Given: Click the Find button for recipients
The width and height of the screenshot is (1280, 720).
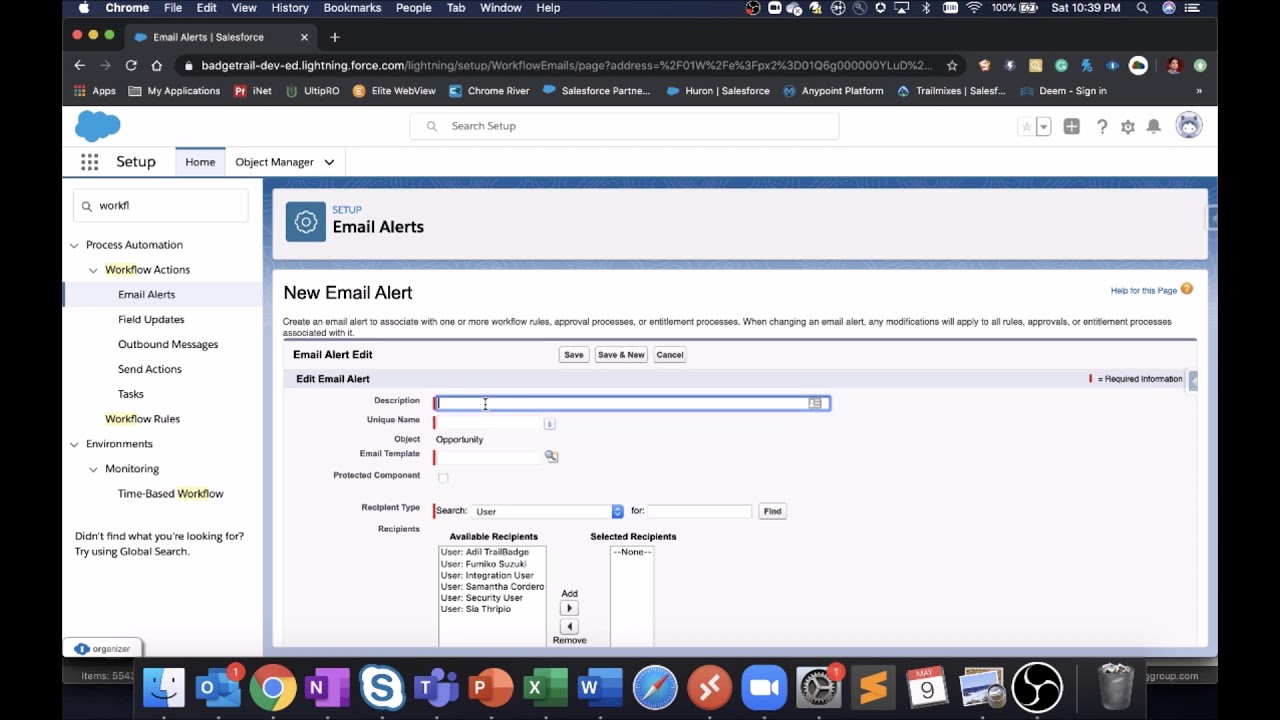Looking at the screenshot, I should tap(772, 511).
